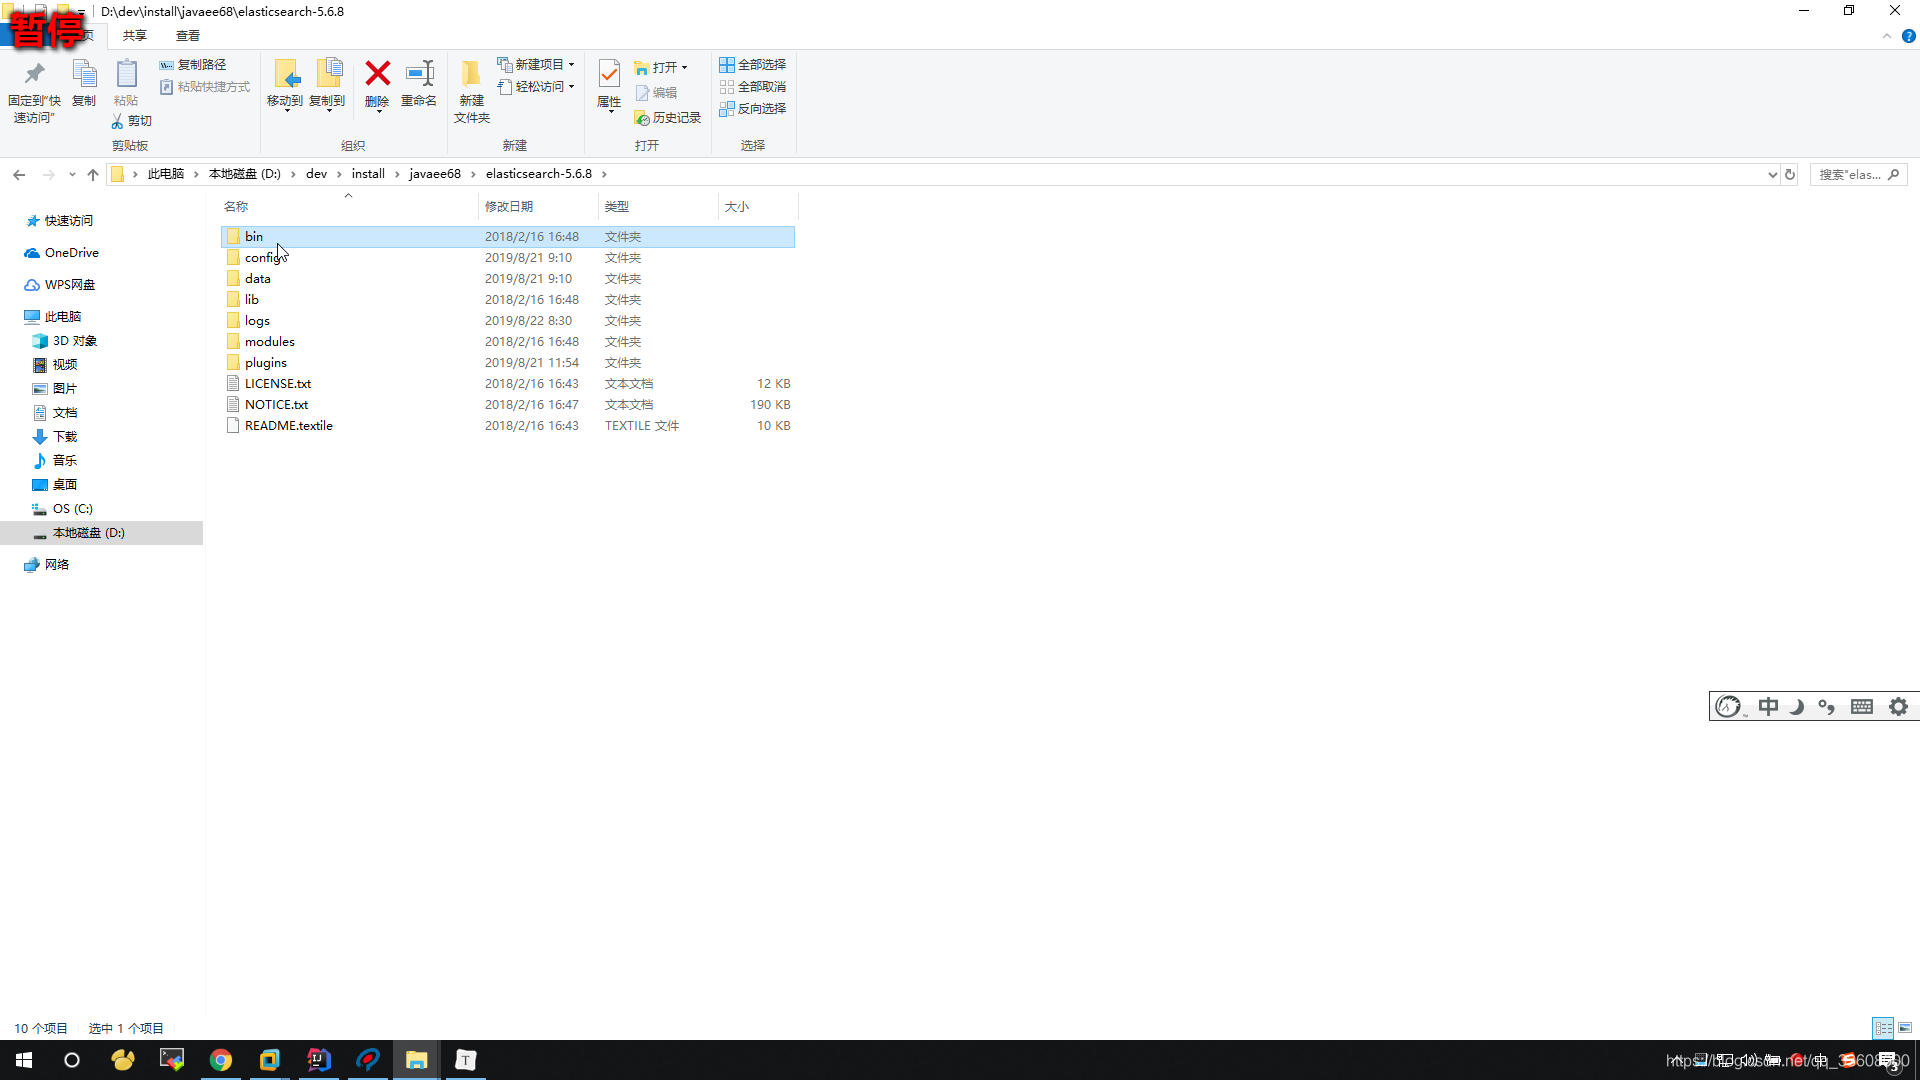Click the search box for elasticsearch folder

(x=1858, y=174)
